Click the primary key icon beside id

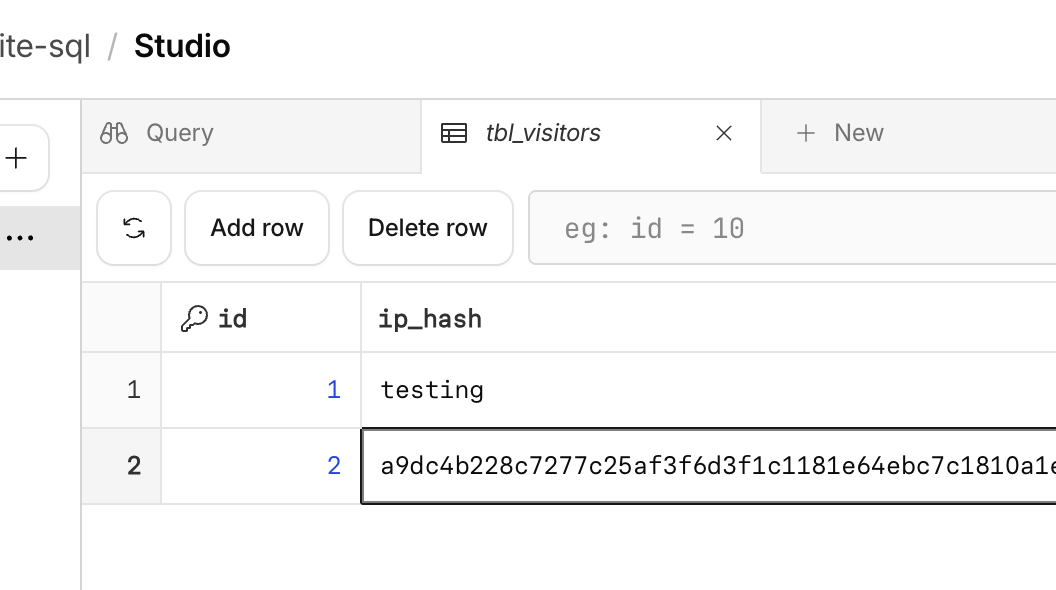click(x=194, y=318)
